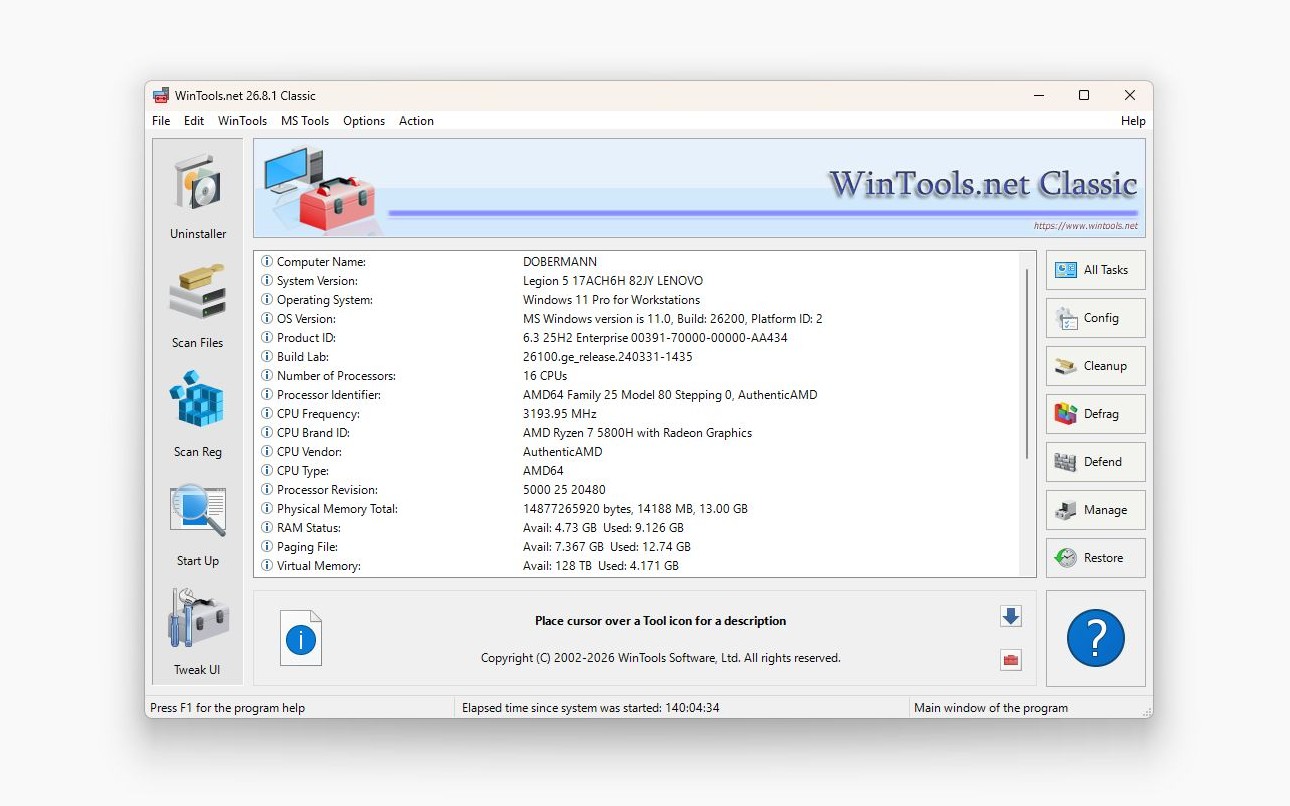This screenshot has width=1290, height=806.
Task: Click the info icon beside Operating System
Action: (x=267, y=300)
